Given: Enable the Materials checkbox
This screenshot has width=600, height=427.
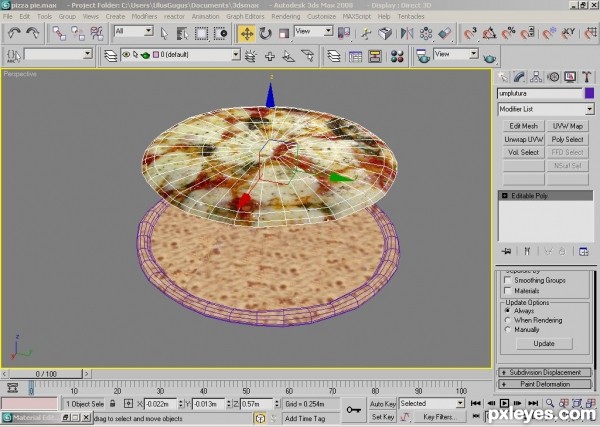Looking at the screenshot, I should [508, 291].
